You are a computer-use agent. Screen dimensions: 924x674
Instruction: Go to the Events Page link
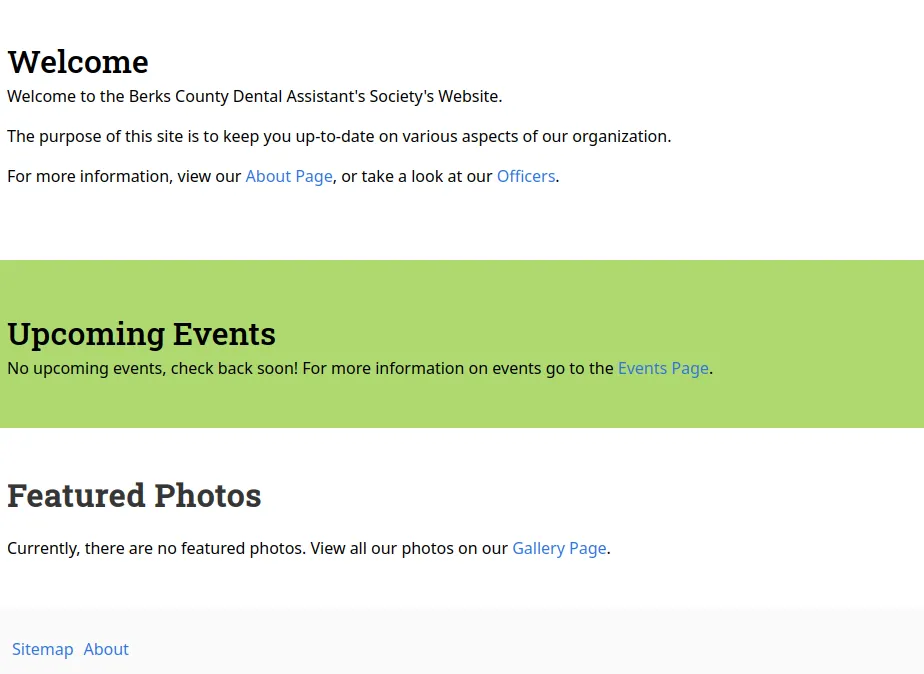point(663,369)
